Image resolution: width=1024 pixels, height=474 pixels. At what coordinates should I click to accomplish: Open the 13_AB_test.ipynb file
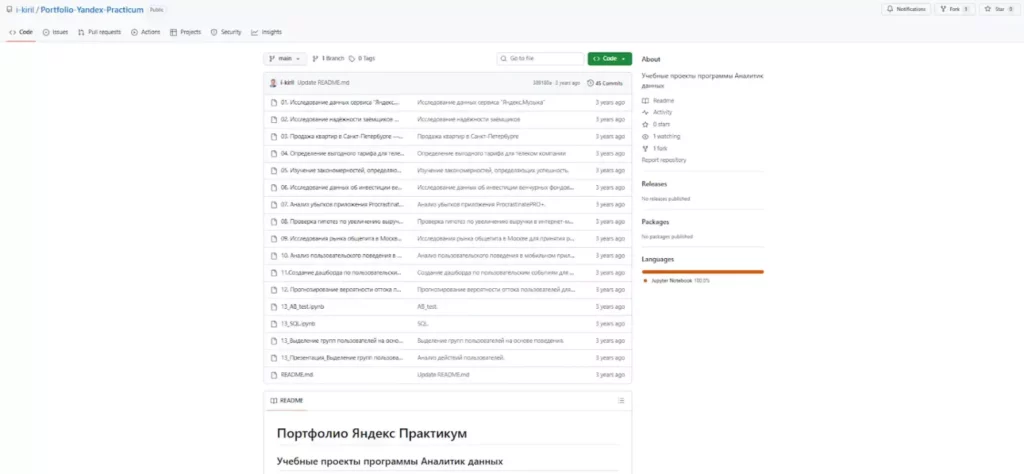tap(303, 306)
